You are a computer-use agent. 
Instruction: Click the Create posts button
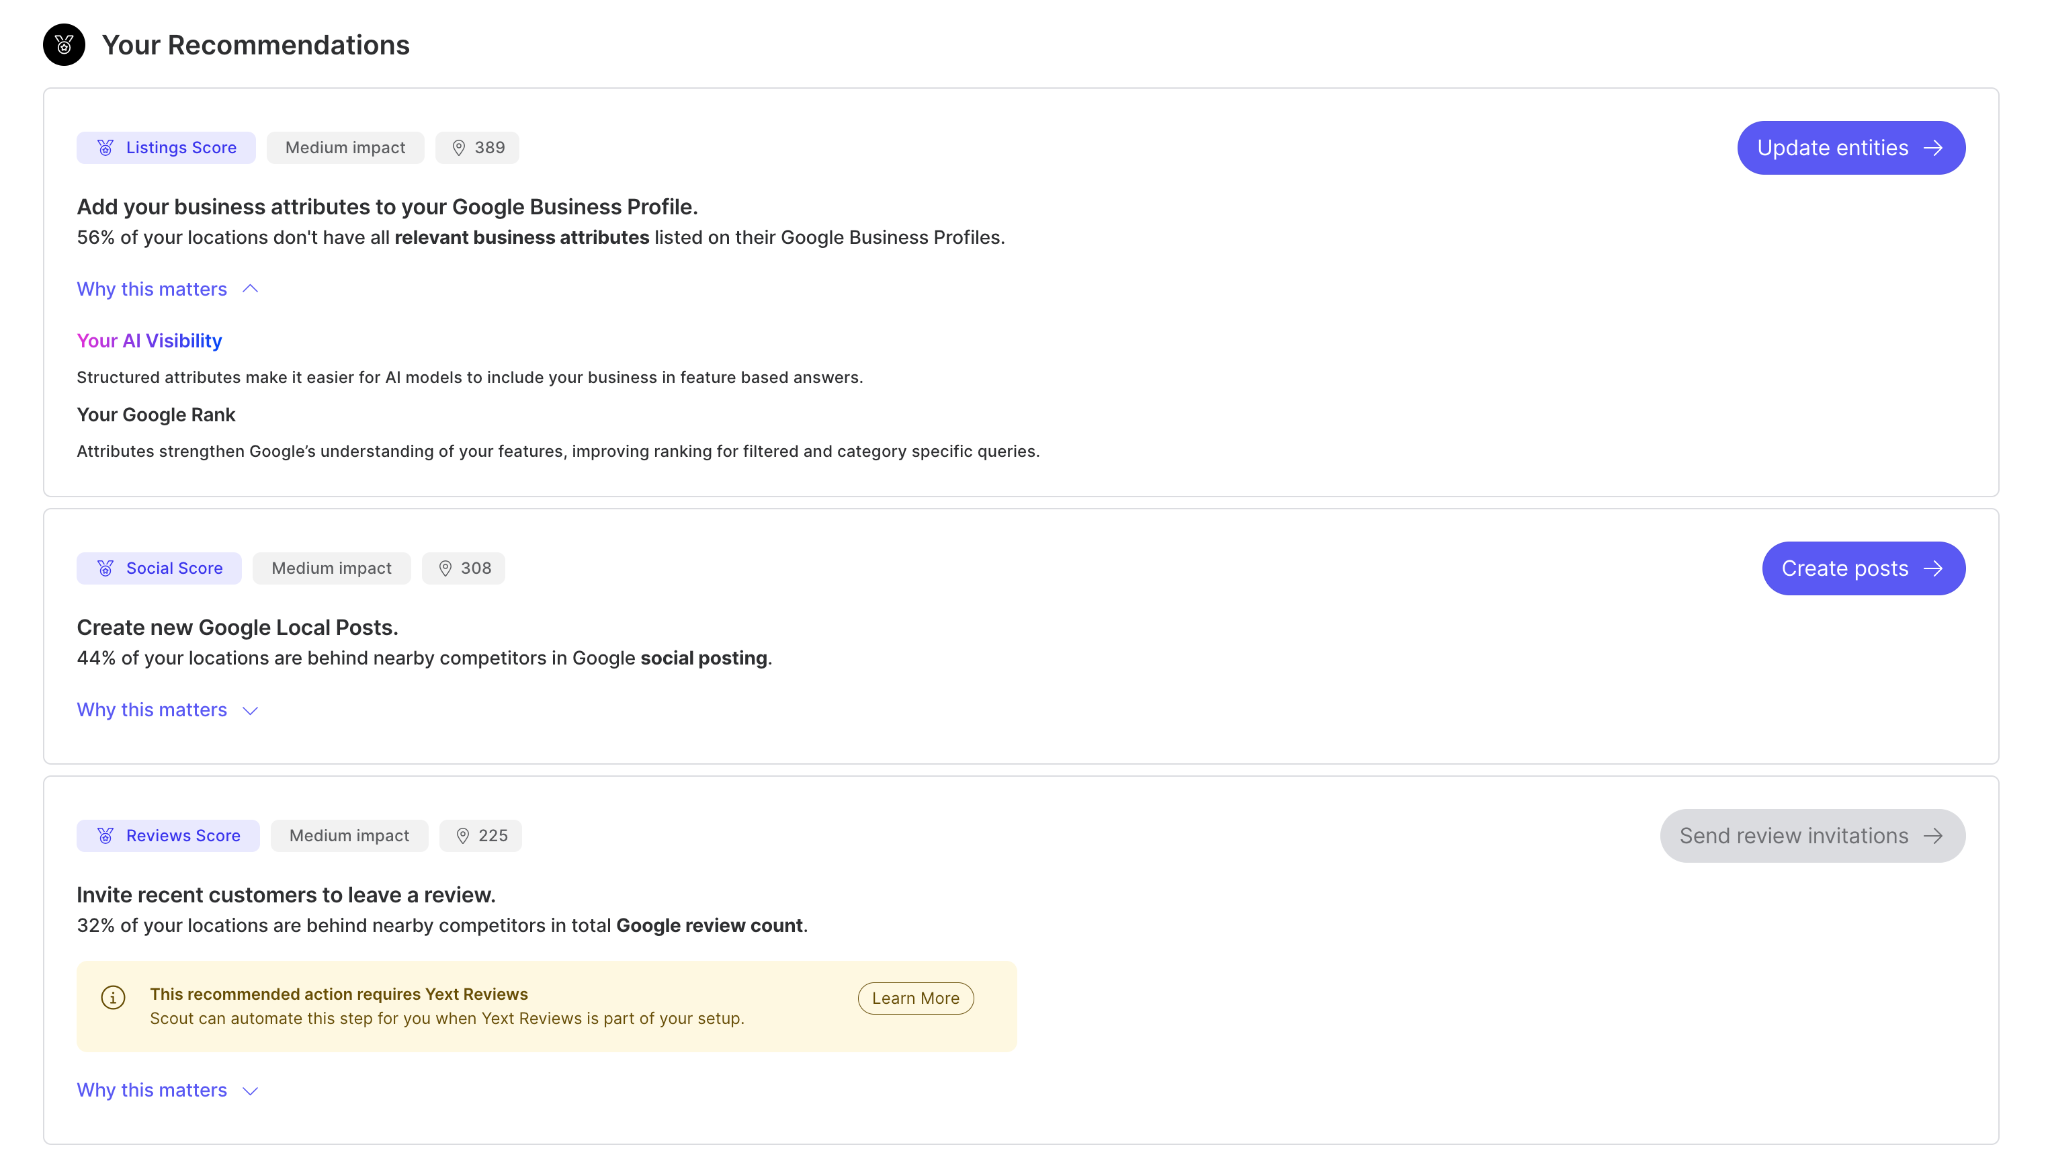click(x=1862, y=569)
